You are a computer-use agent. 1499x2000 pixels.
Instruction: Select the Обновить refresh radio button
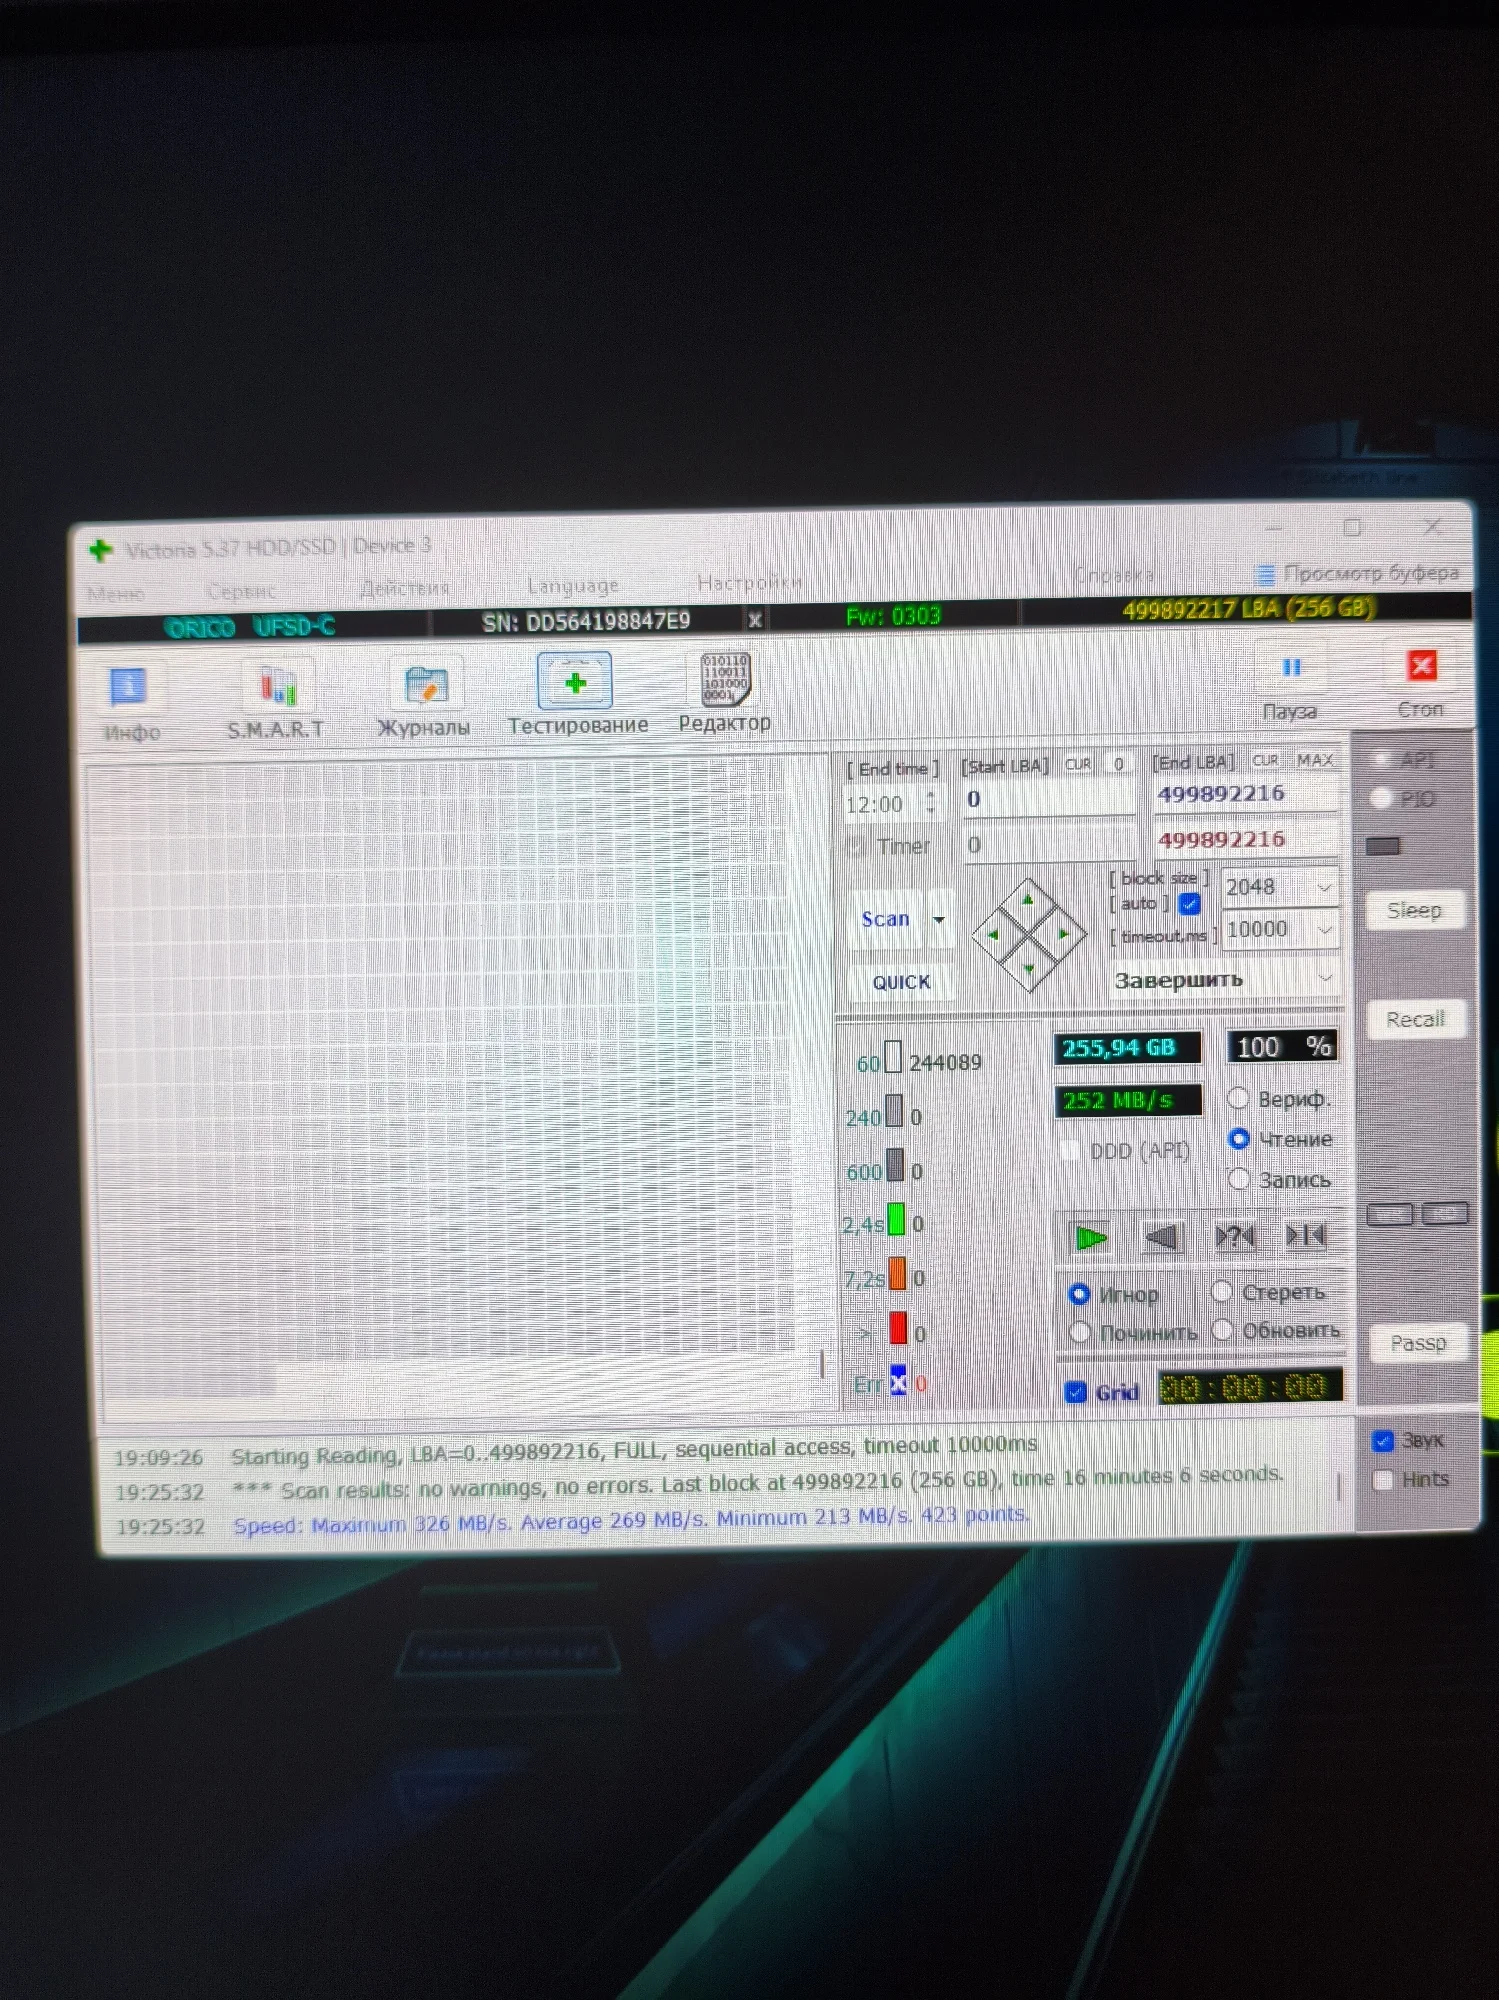click(1222, 1331)
